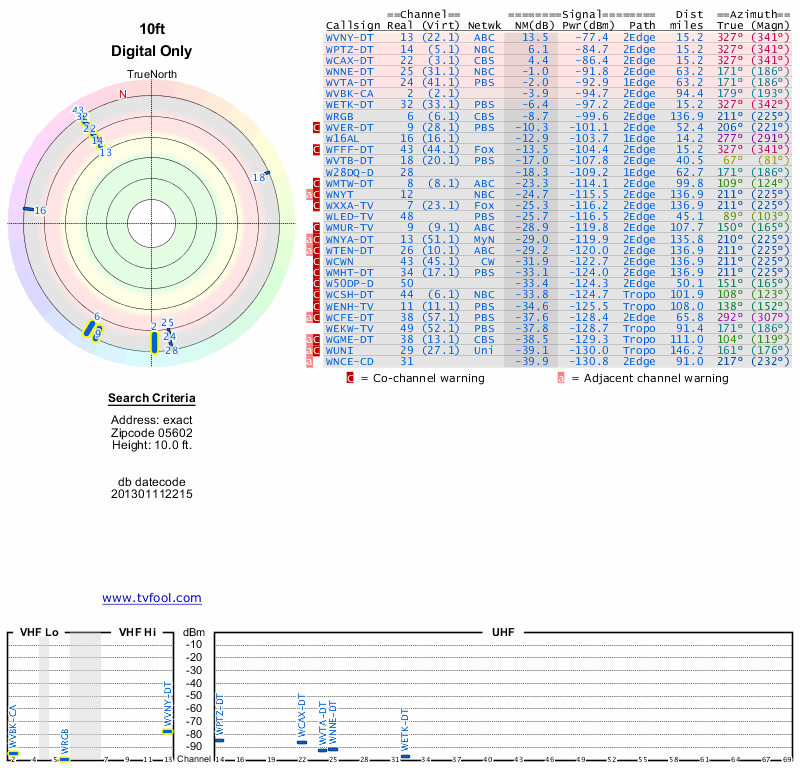Click the adjacent channel 'a' icon beside WNYT
This screenshot has height=768, width=800.
click(x=309, y=194)
